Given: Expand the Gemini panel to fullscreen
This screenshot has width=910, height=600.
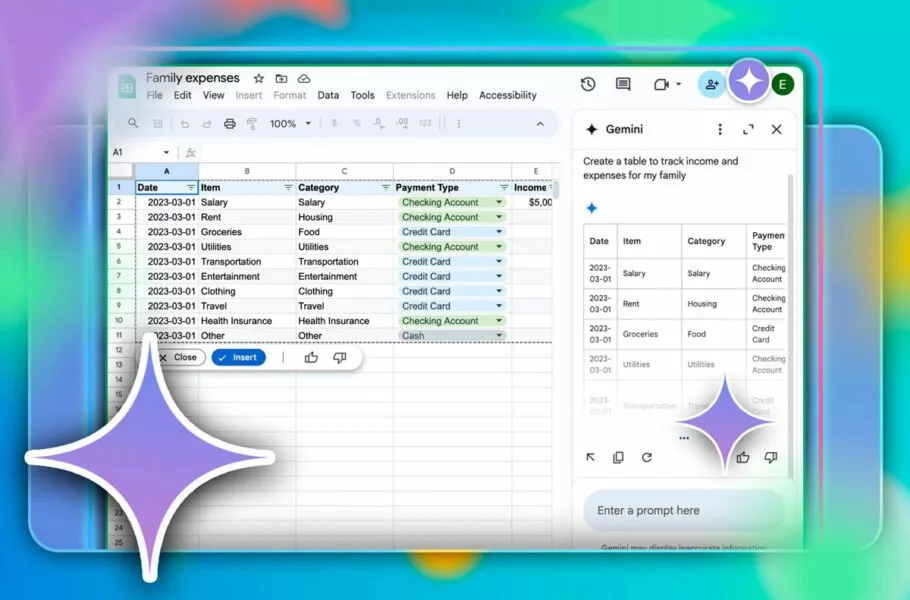Looking at the screenshot, I should pos(748,129).
